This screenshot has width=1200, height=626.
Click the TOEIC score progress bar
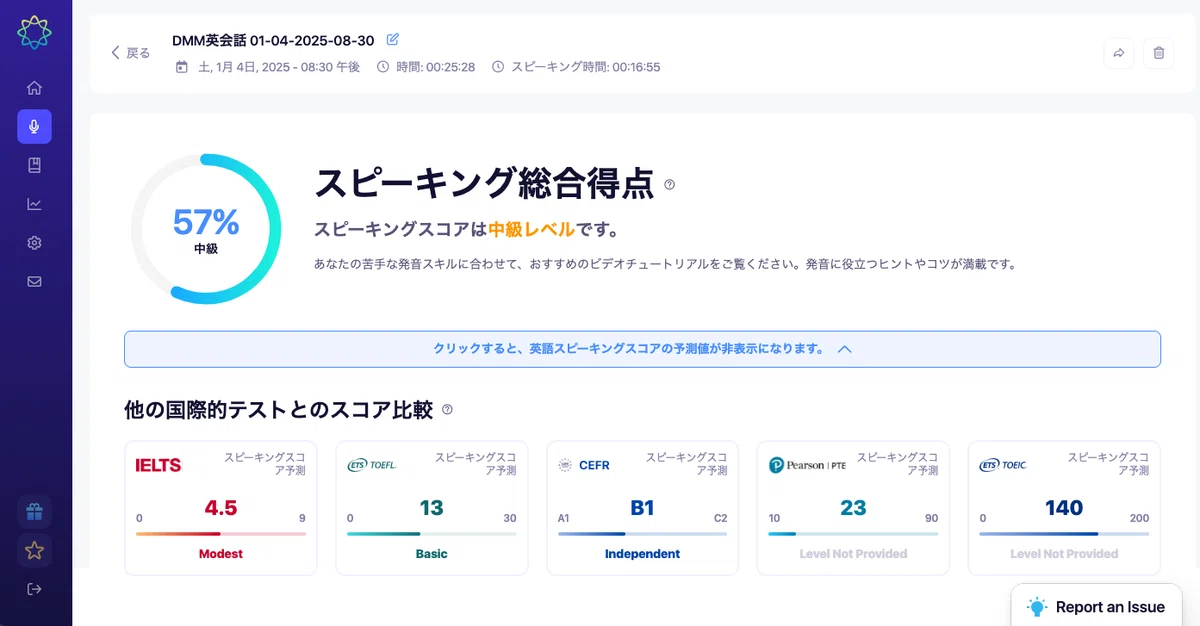click(1064, 534)
